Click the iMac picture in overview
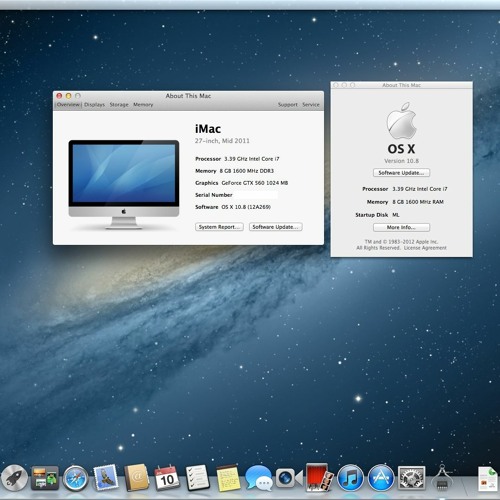The image size is (500, 500). 124,184
